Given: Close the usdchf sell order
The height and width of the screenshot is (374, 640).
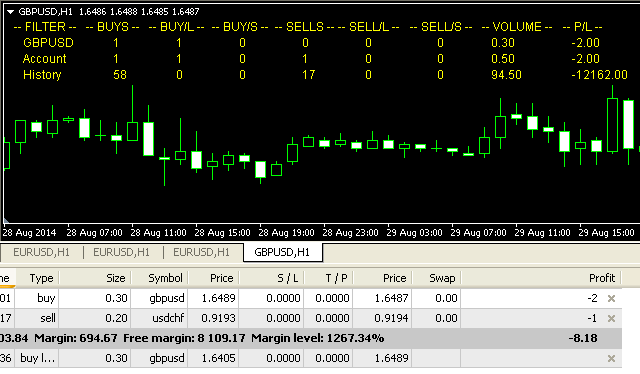Looking at the screenshot, I should coord(611,318).
